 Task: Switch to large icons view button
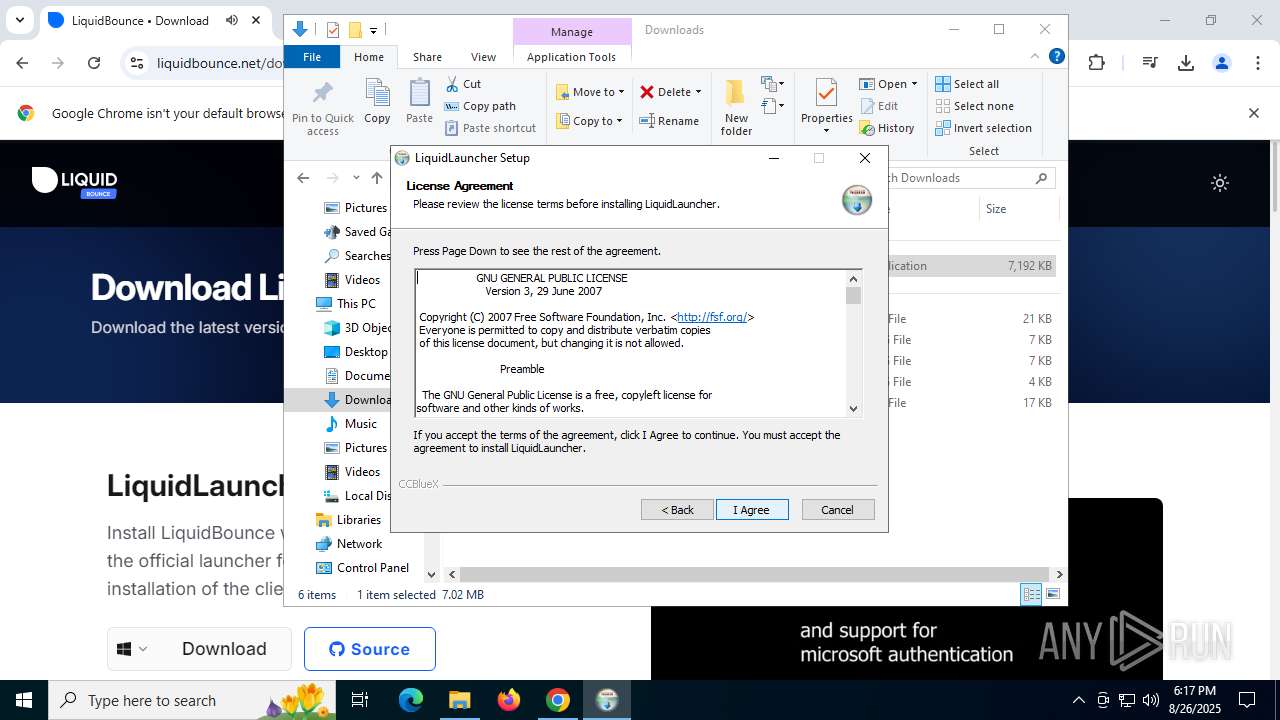1053,595
